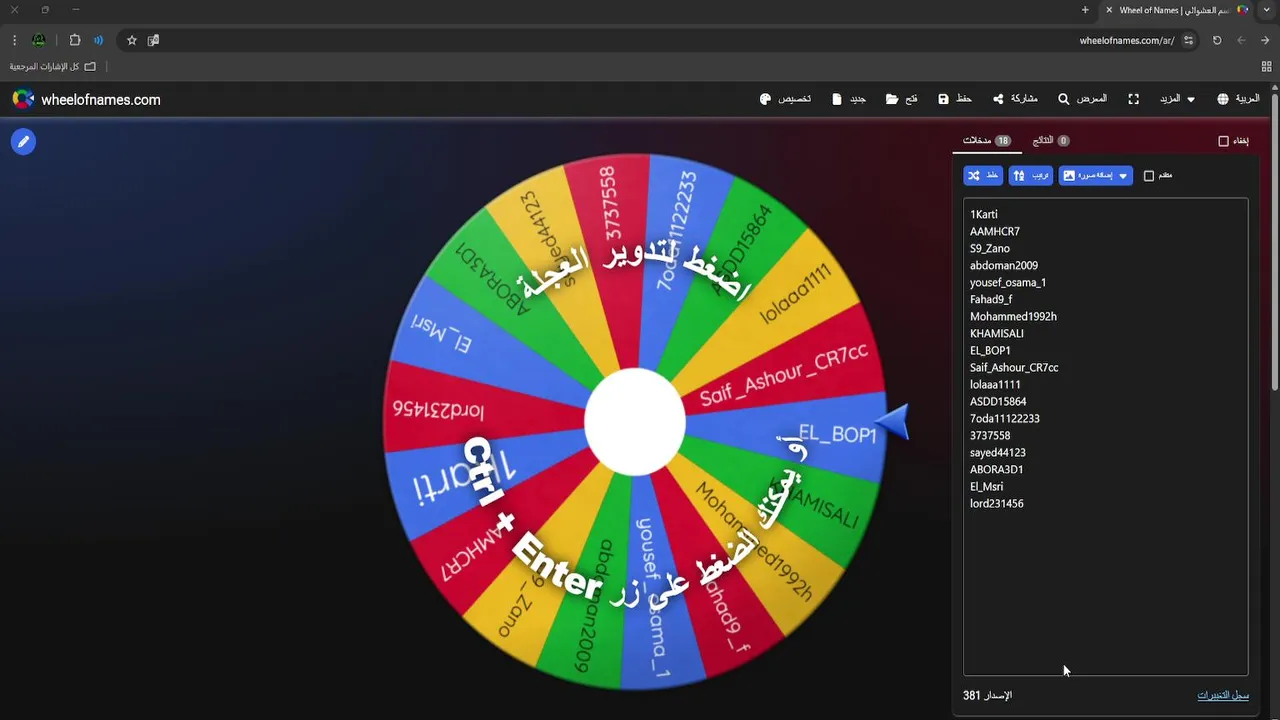
Task: Click the entry lolaaa1111 in the list
Action: [x=995, y=384]
